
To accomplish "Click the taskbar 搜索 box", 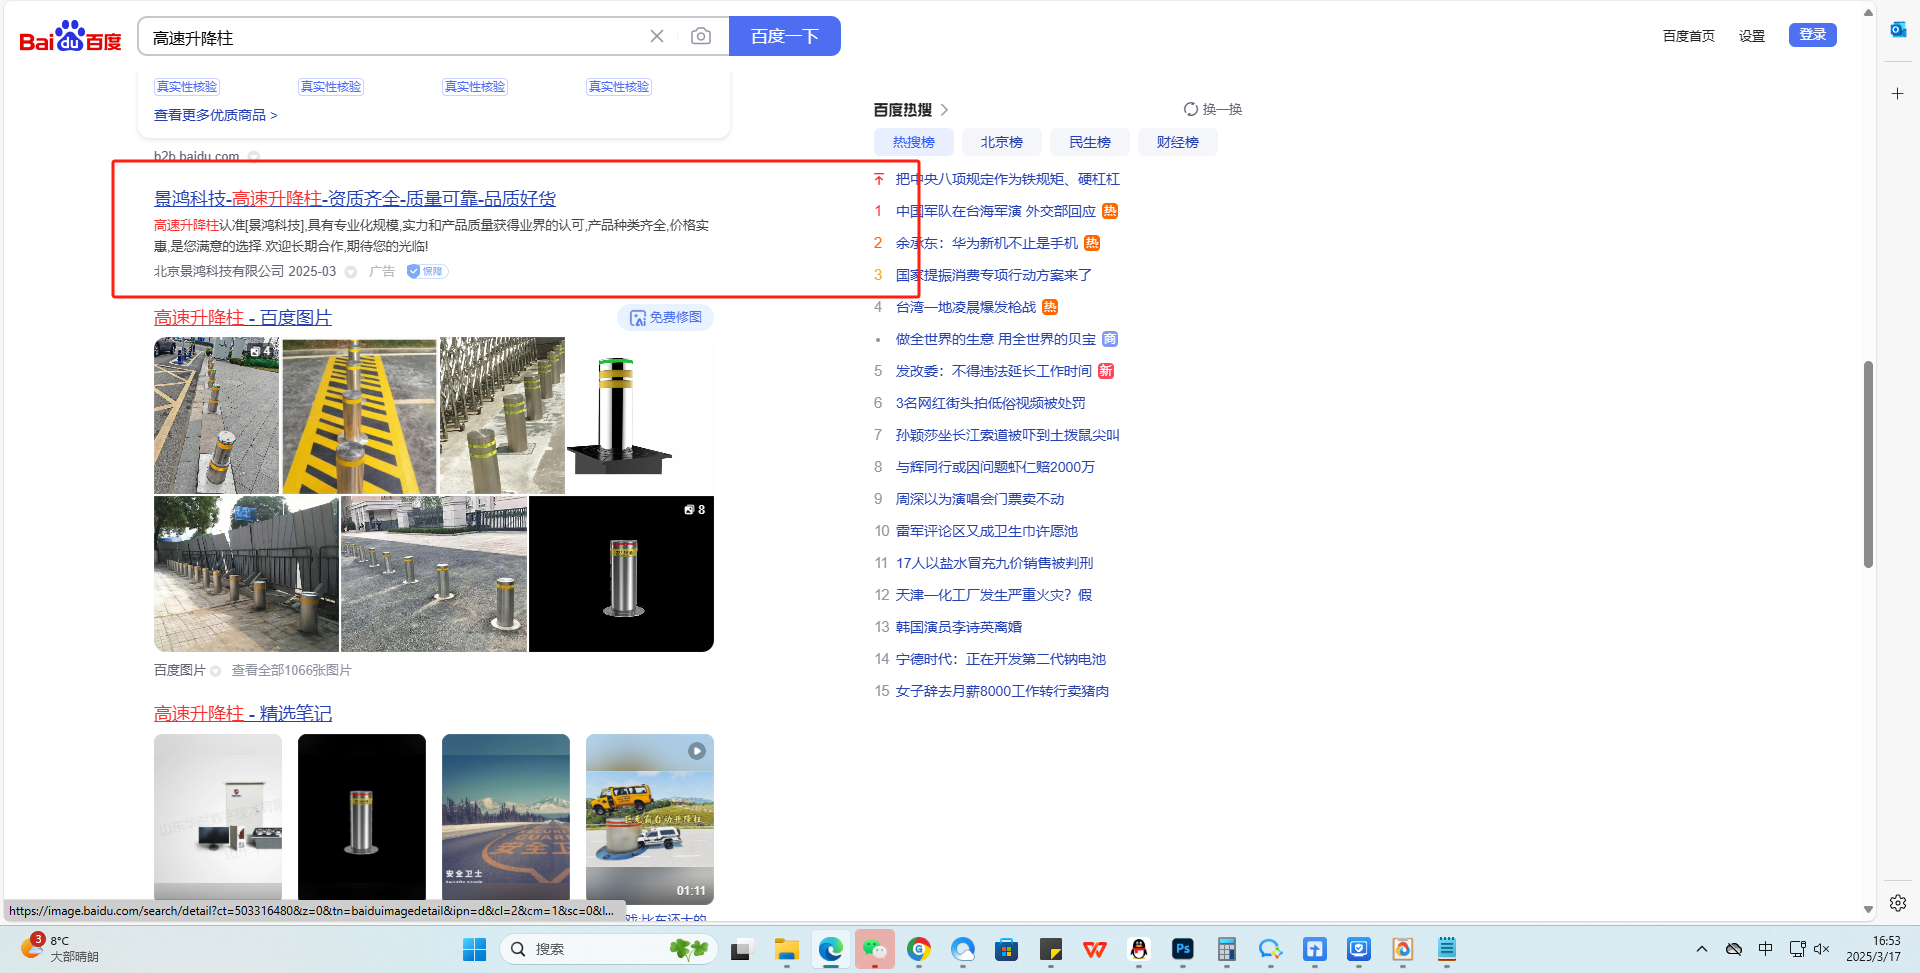I will (x=608, y=949).
